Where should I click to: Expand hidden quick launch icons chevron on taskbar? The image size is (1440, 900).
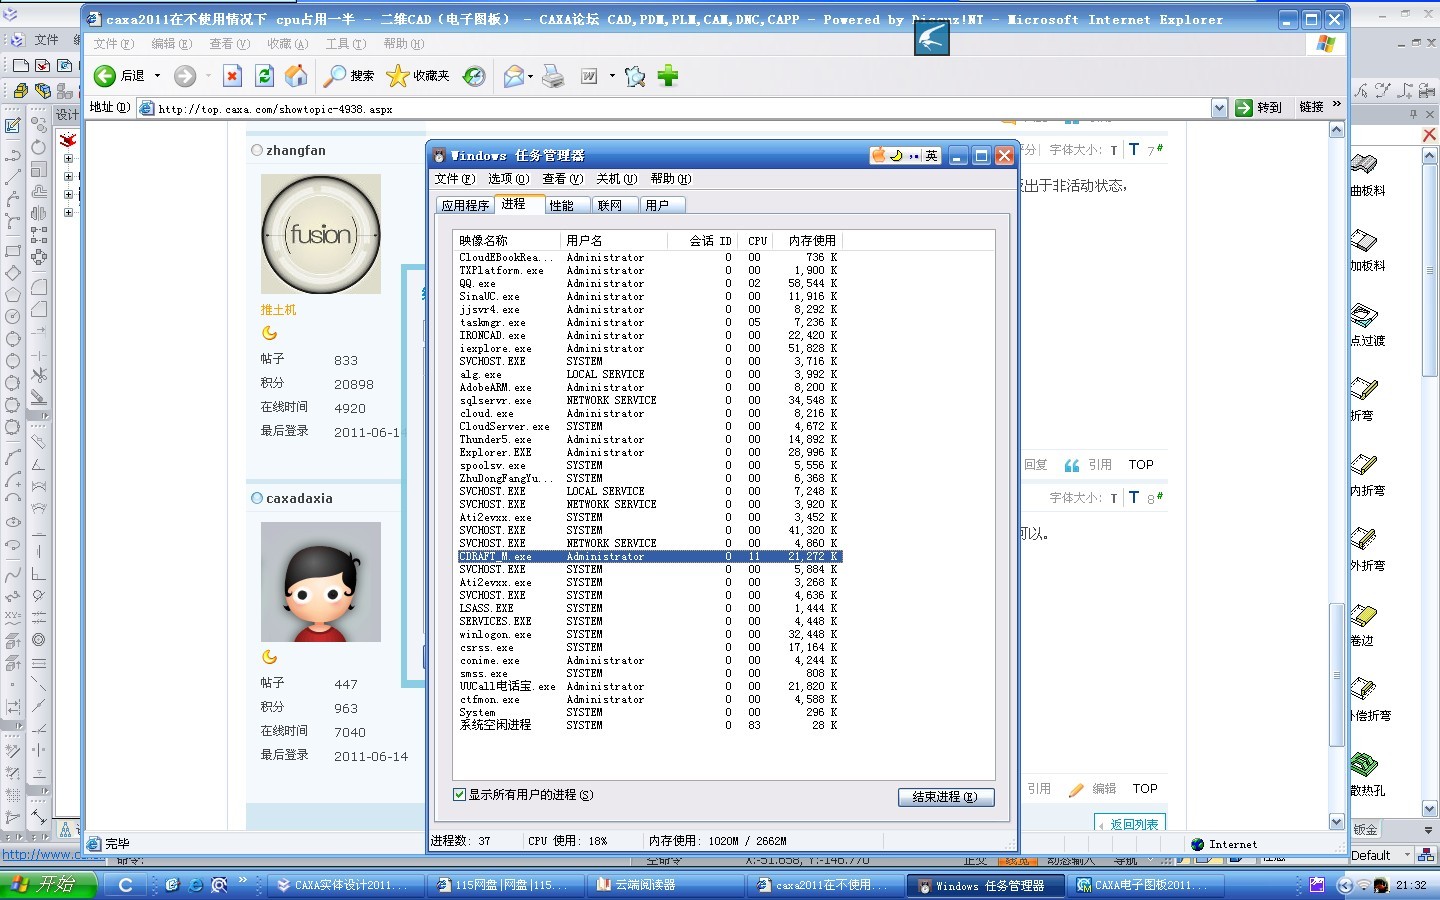[243, 882]
